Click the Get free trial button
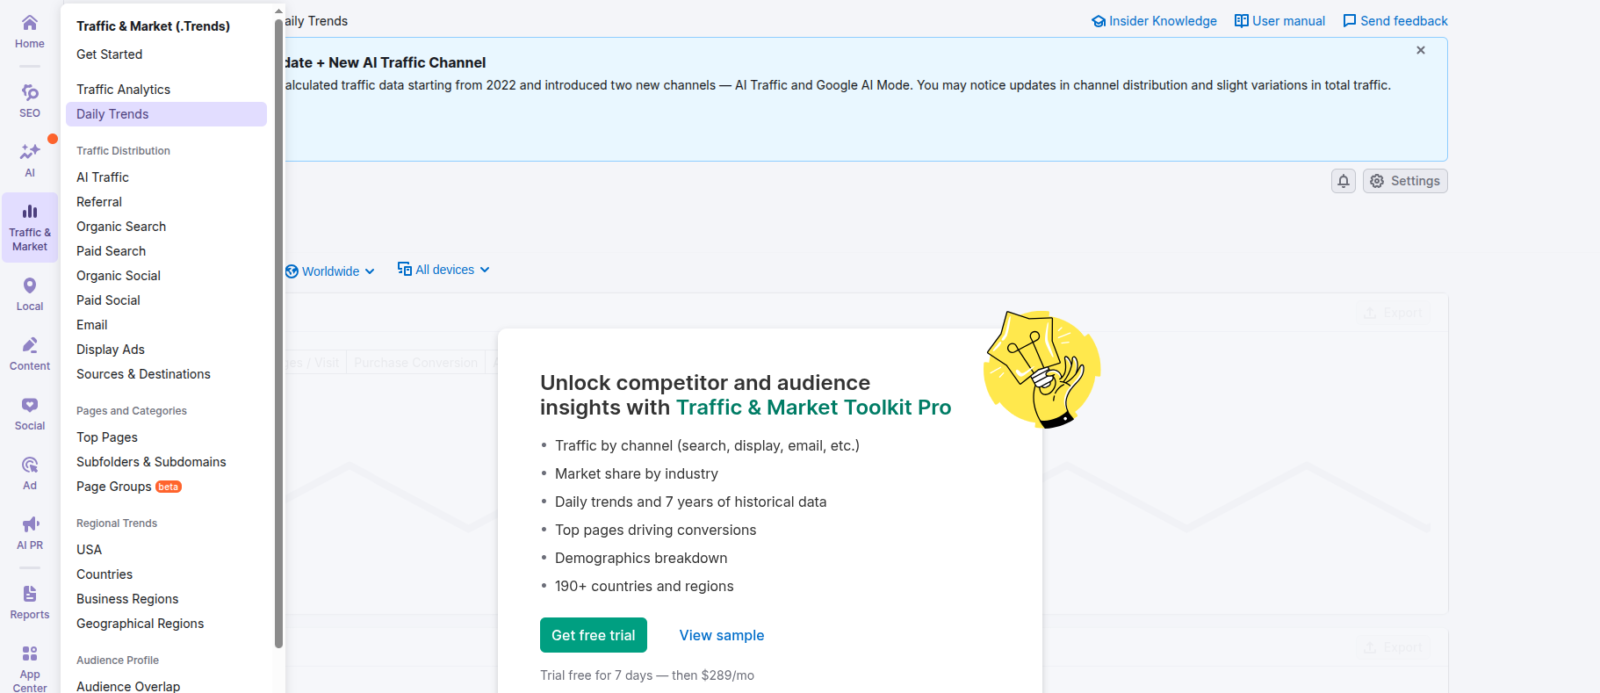The height and width of the screenshot is (693, 1600). pyautogui.click(x=593, y=635)
